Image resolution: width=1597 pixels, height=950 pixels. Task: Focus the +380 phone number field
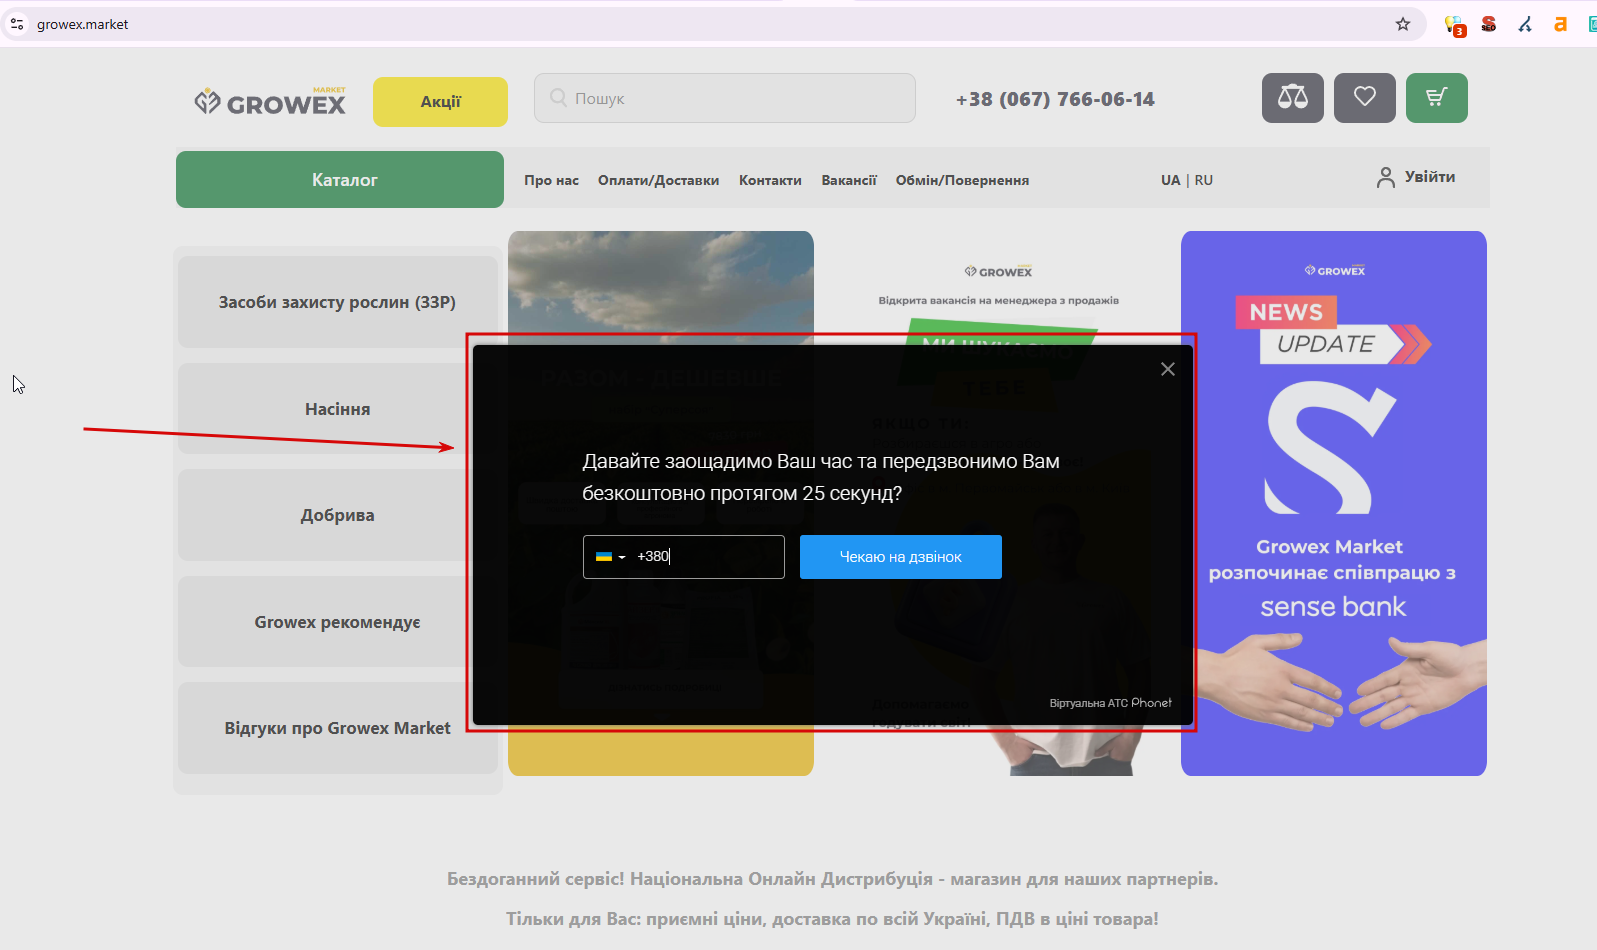click(x=684, y=557)
